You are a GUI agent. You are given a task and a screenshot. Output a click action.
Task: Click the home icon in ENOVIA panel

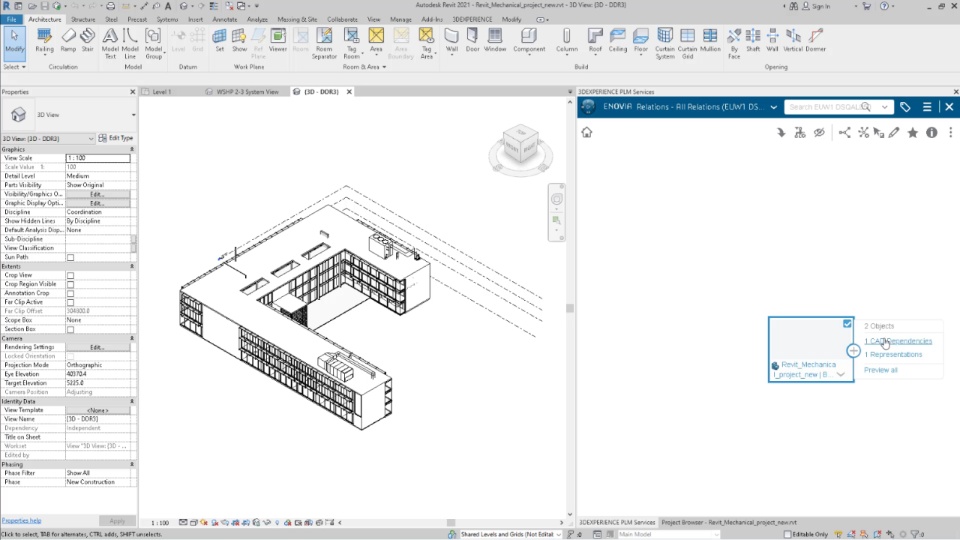587,132
